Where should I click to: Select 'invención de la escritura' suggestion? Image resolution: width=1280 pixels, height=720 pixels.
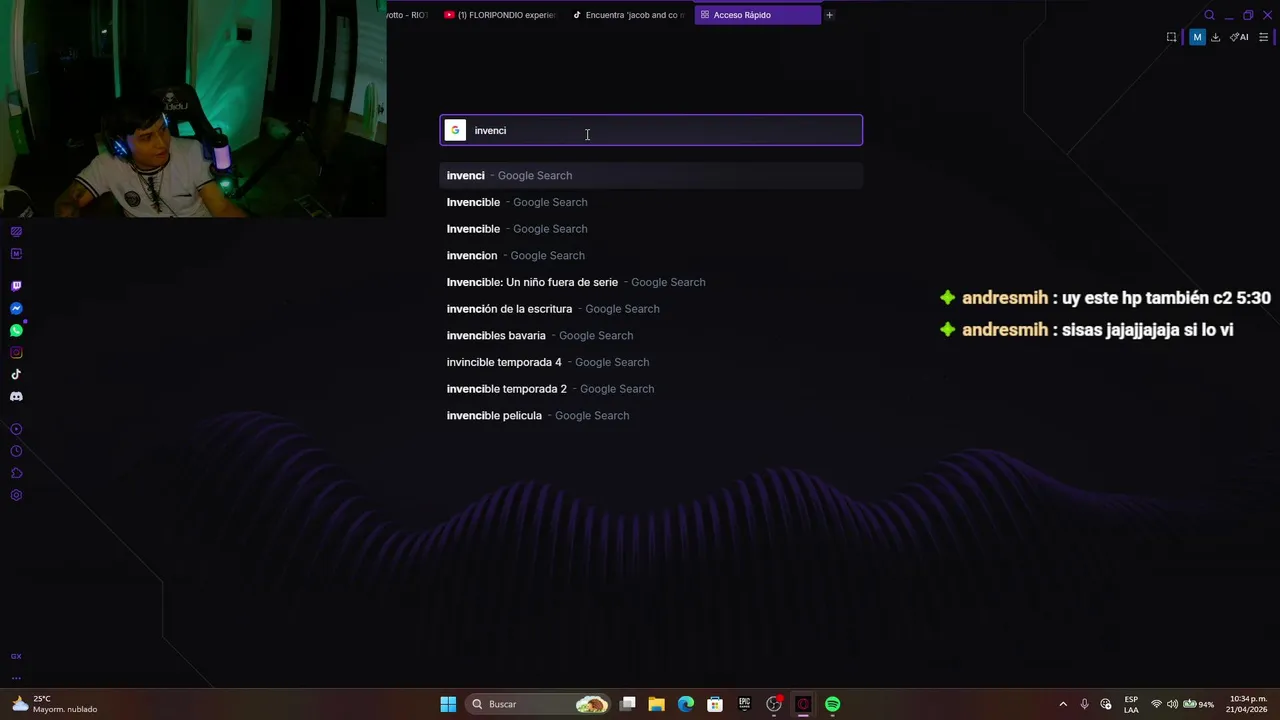[x=651, y=309]
